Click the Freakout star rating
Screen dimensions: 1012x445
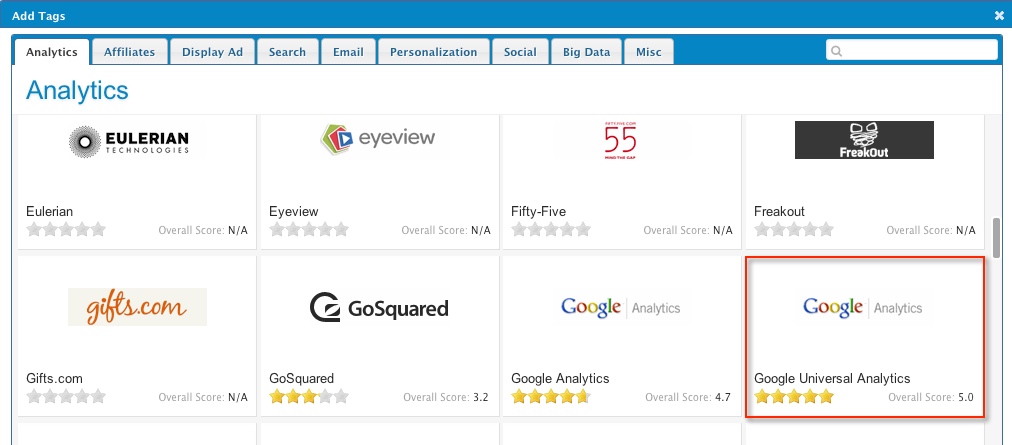794,229
